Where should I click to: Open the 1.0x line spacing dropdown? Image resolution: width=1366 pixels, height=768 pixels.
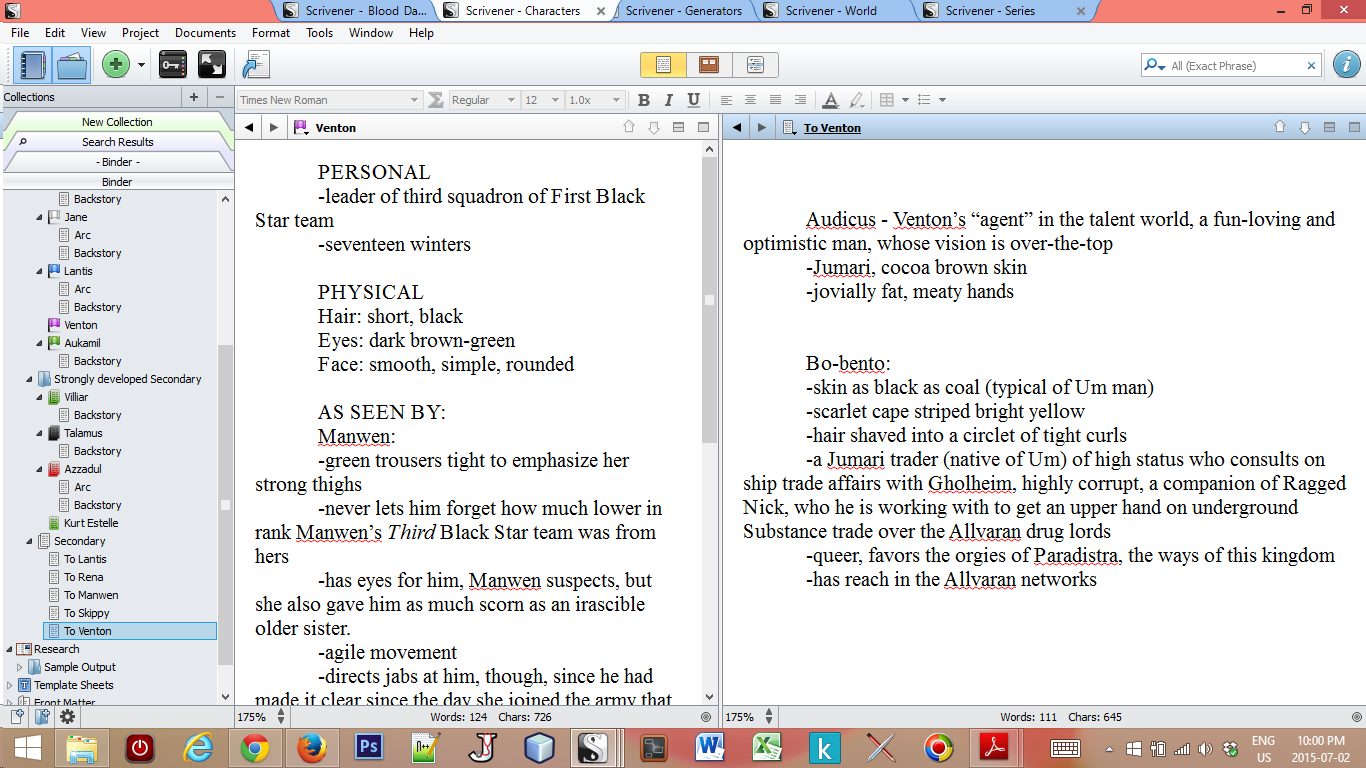594,100
